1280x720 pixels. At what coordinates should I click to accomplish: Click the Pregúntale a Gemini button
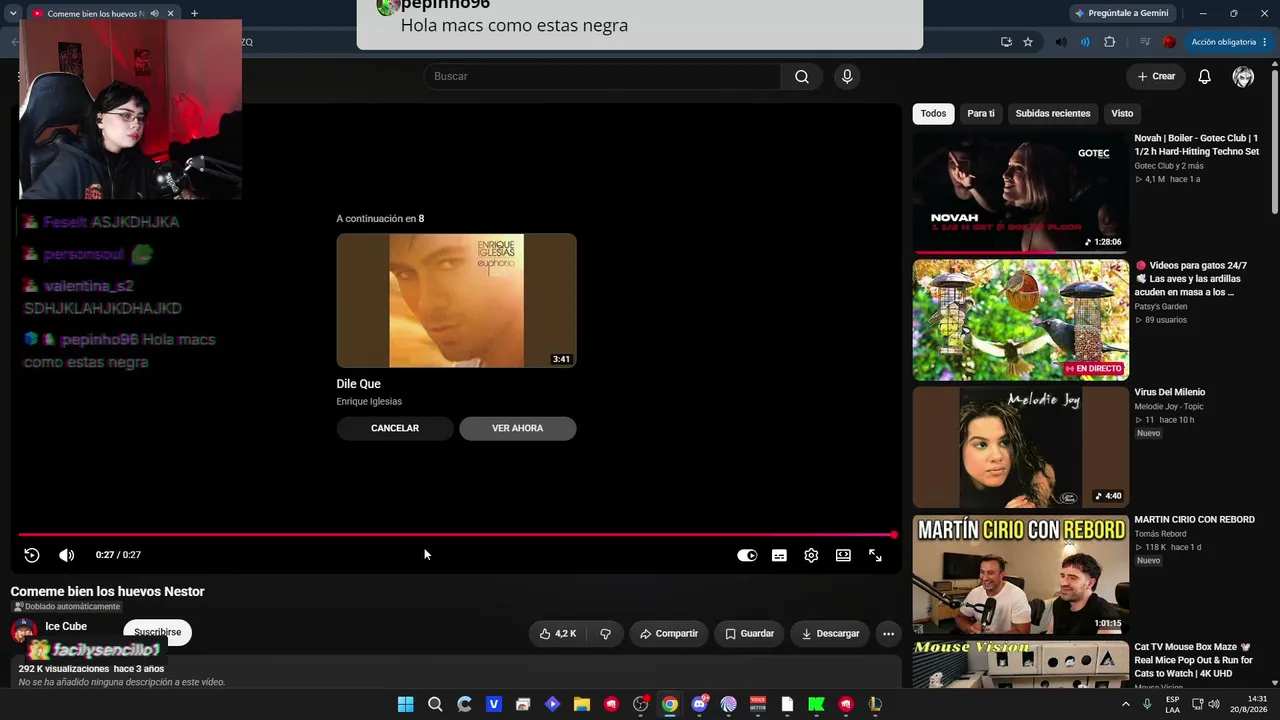click(x=1121, y=14)
